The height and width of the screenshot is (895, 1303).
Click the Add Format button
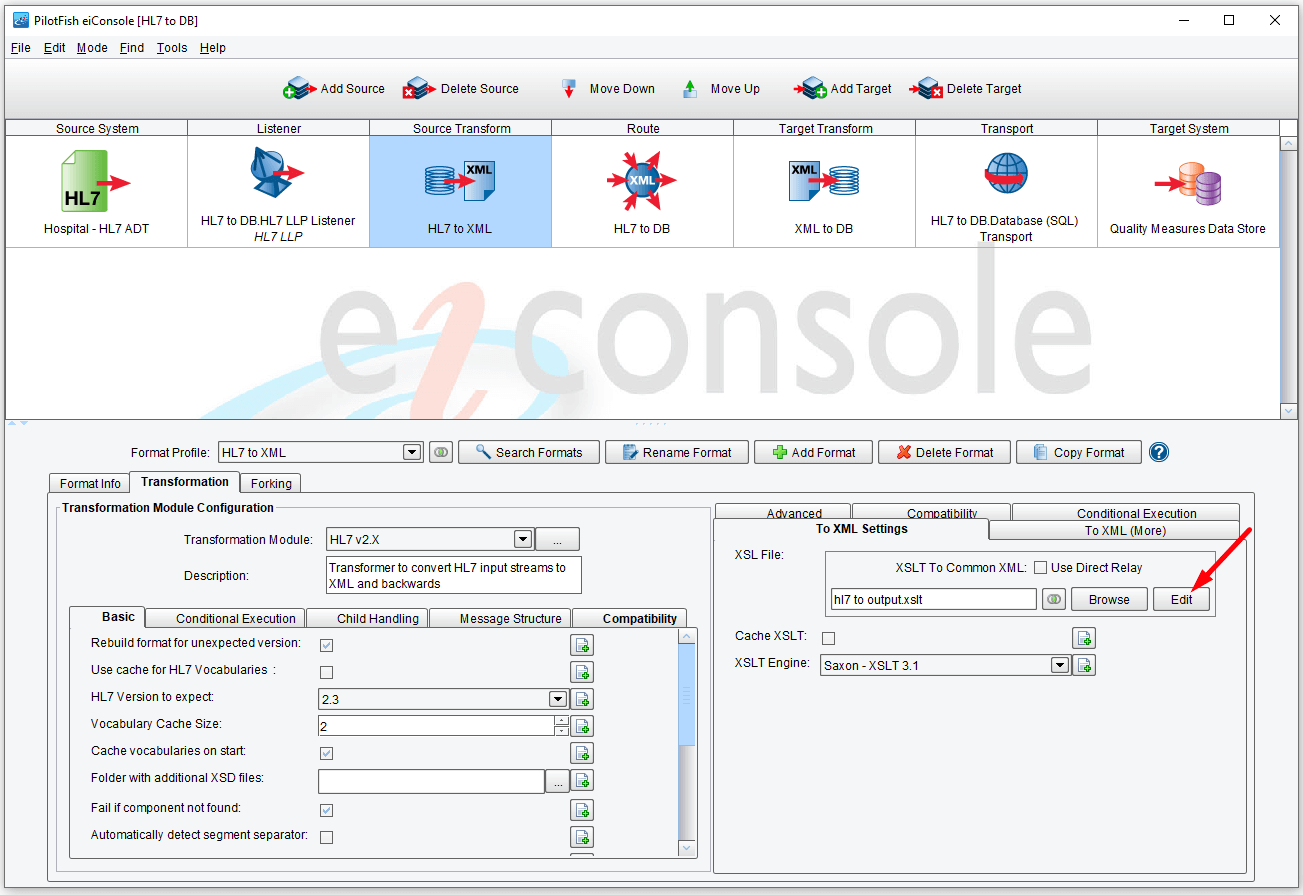812,452
